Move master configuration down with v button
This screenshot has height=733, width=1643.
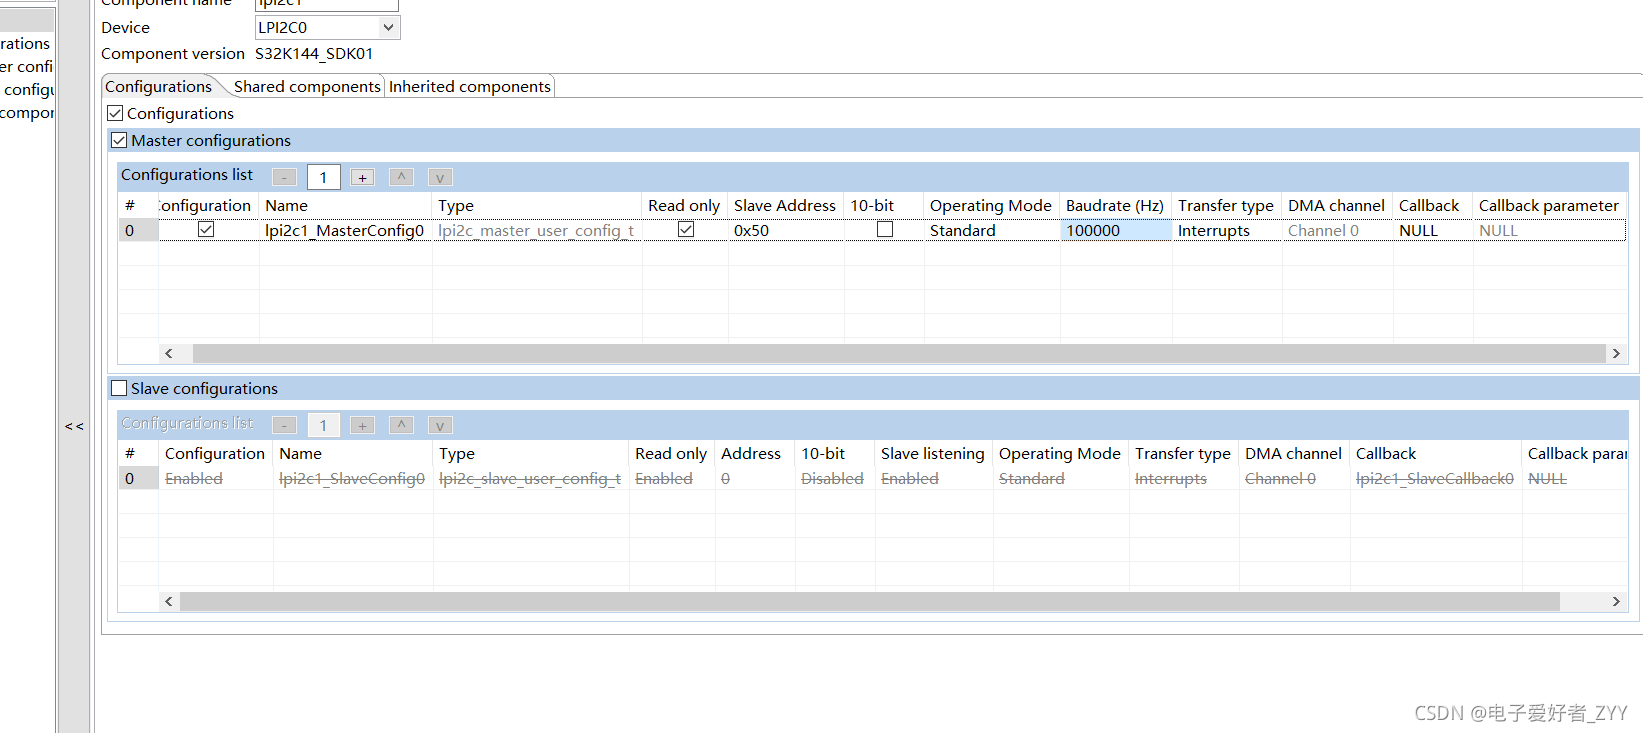tap(440, 177)
